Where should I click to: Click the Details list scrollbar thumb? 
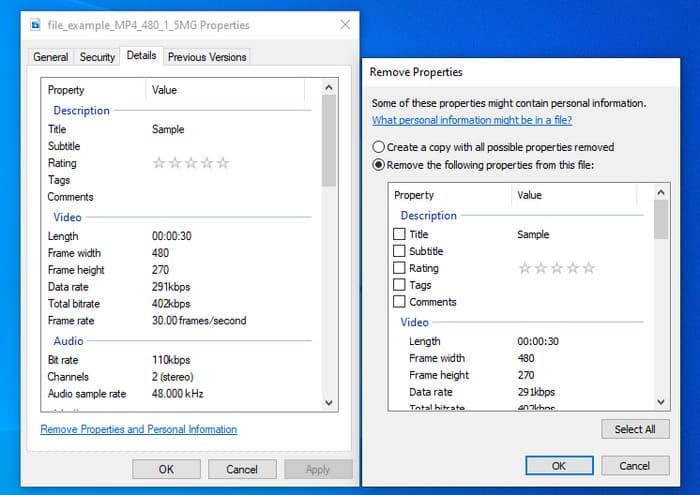pyautogui.click(x=329, y=141)
